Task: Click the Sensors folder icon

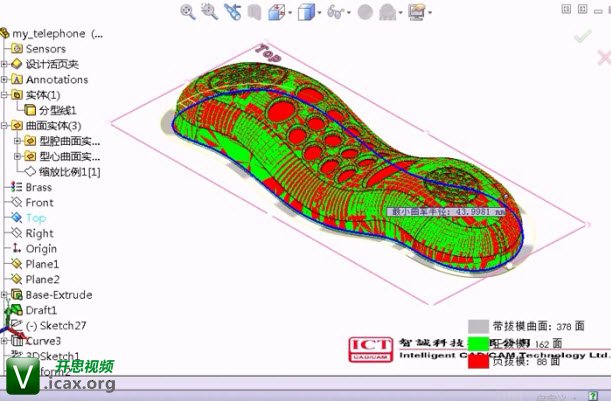Action: (x=17, y=49)
